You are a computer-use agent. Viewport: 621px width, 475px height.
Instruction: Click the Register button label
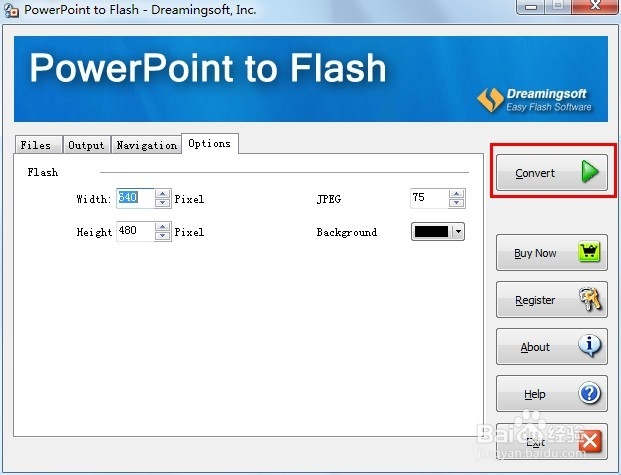535,300
